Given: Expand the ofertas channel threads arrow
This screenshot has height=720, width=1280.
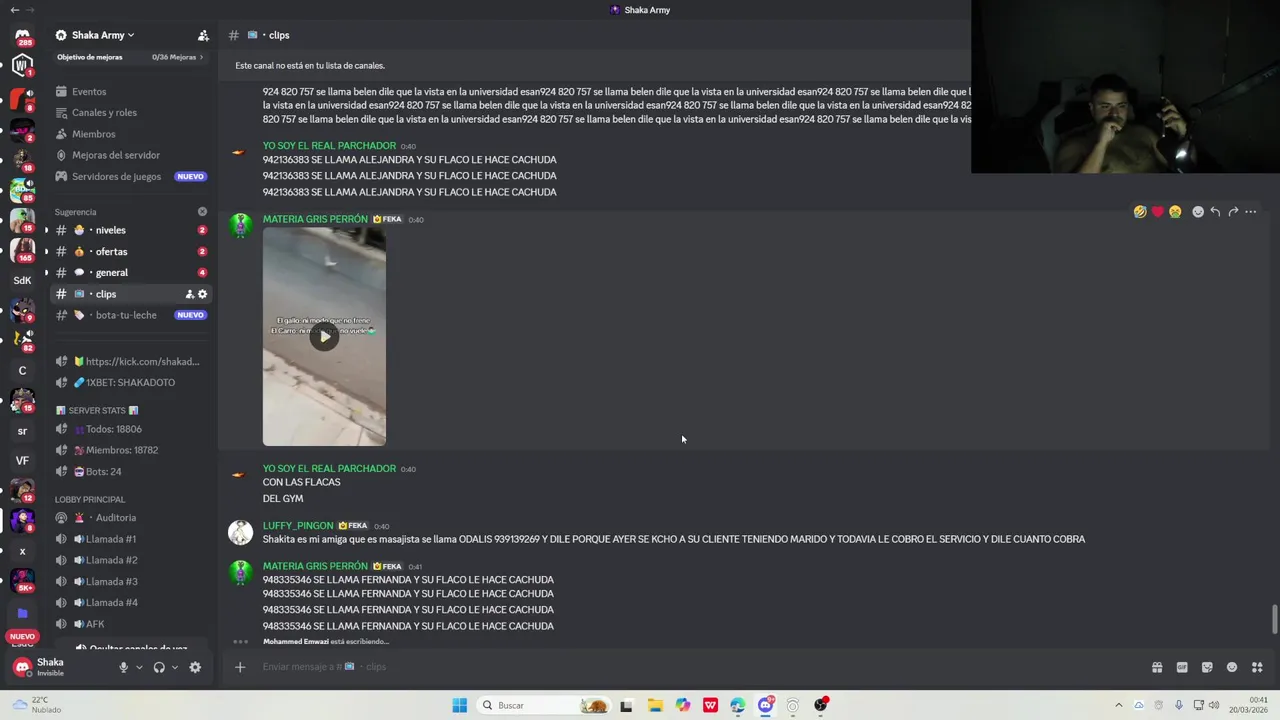Looking at the screenshot, I should (46, 252).
